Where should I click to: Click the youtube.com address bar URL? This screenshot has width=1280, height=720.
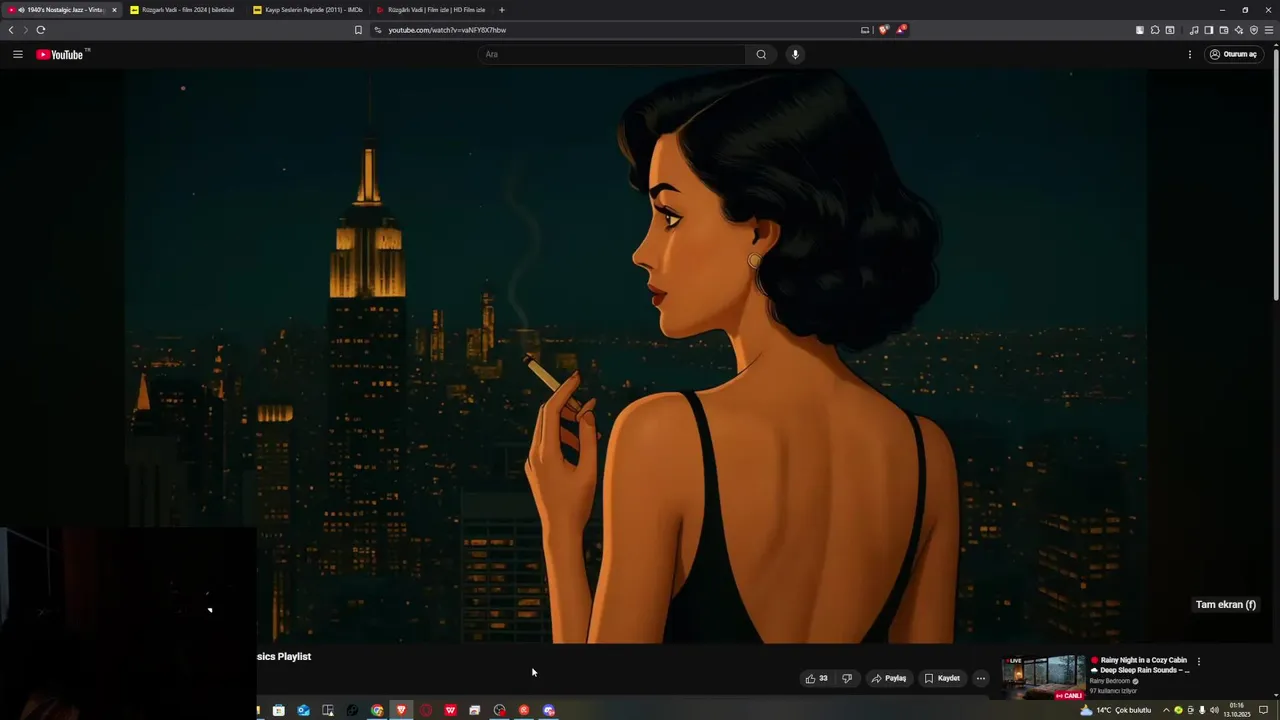(x=447, y=30)
